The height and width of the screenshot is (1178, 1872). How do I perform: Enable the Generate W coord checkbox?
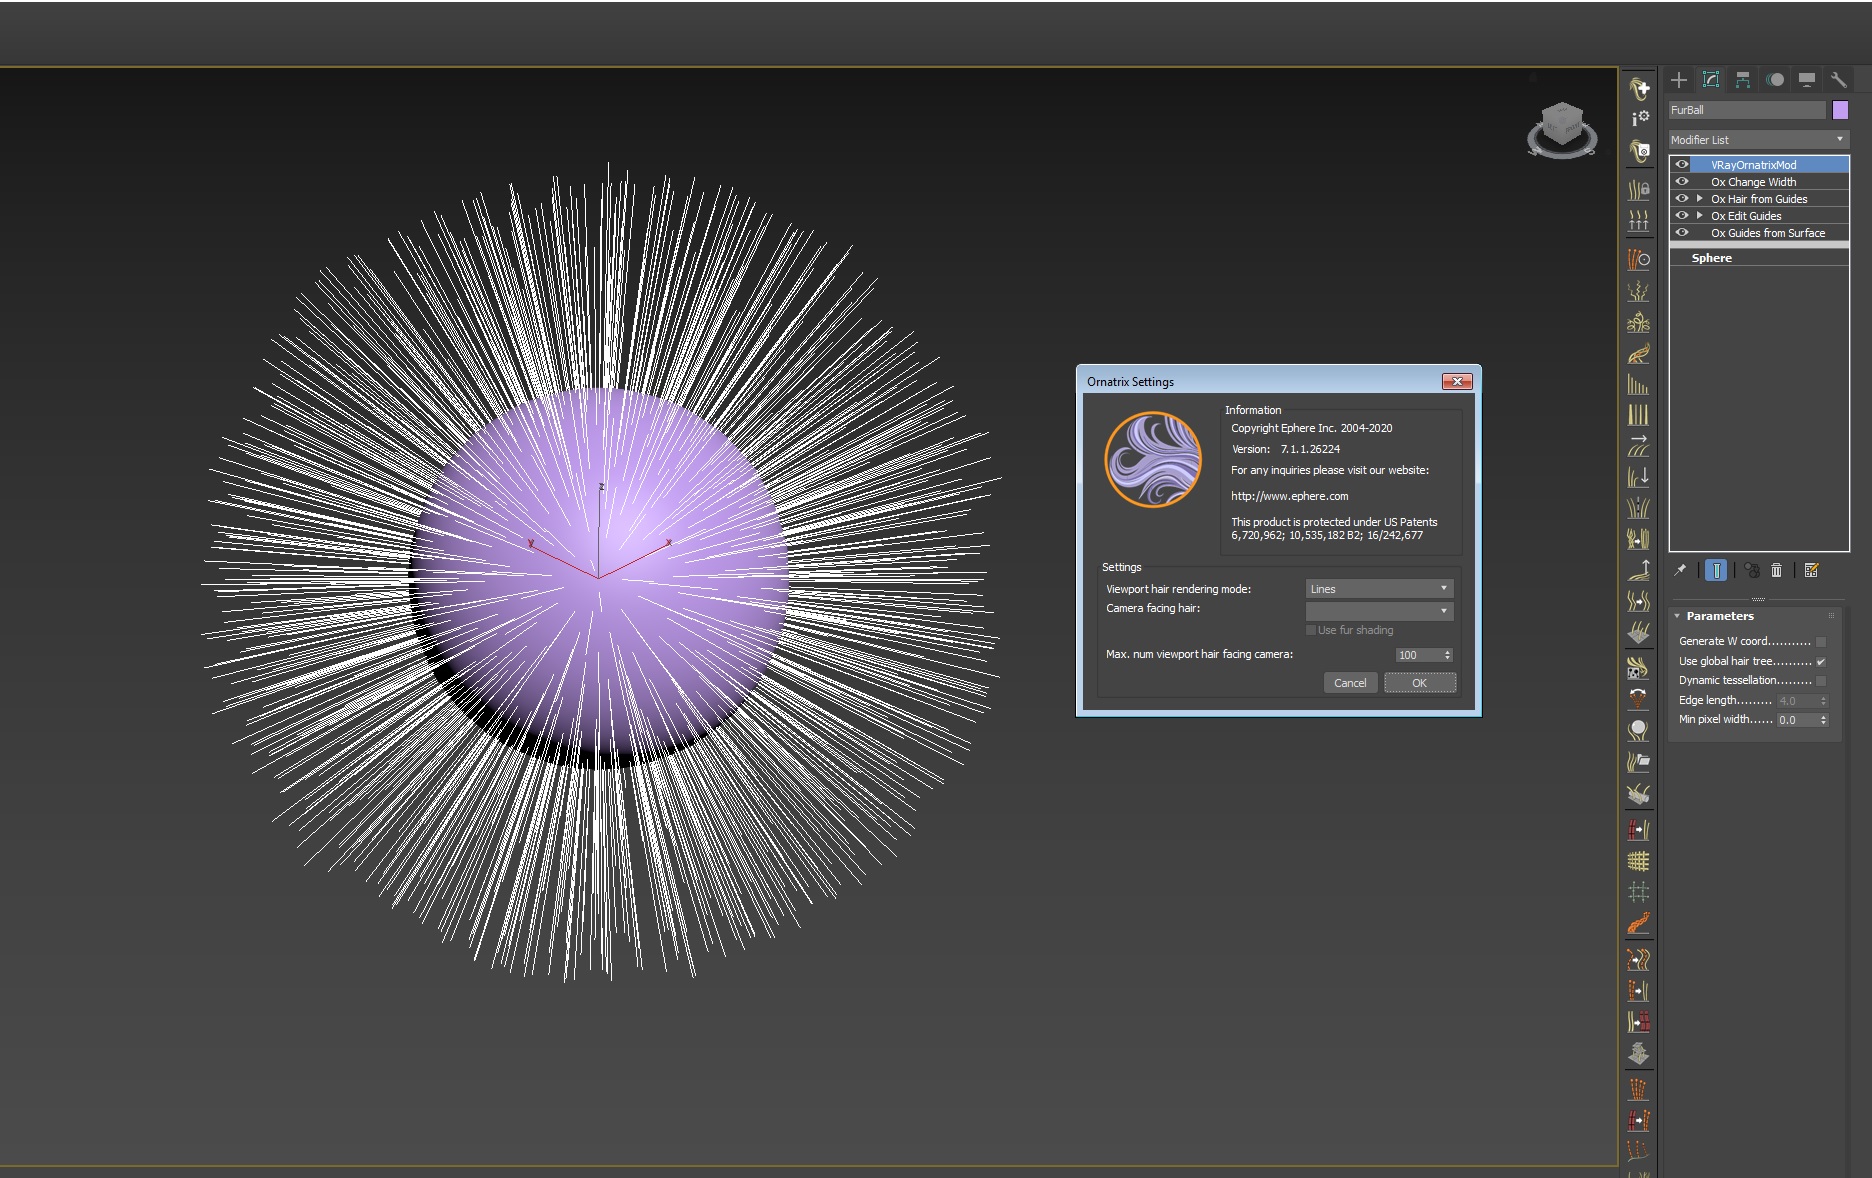coord(1820,642)
